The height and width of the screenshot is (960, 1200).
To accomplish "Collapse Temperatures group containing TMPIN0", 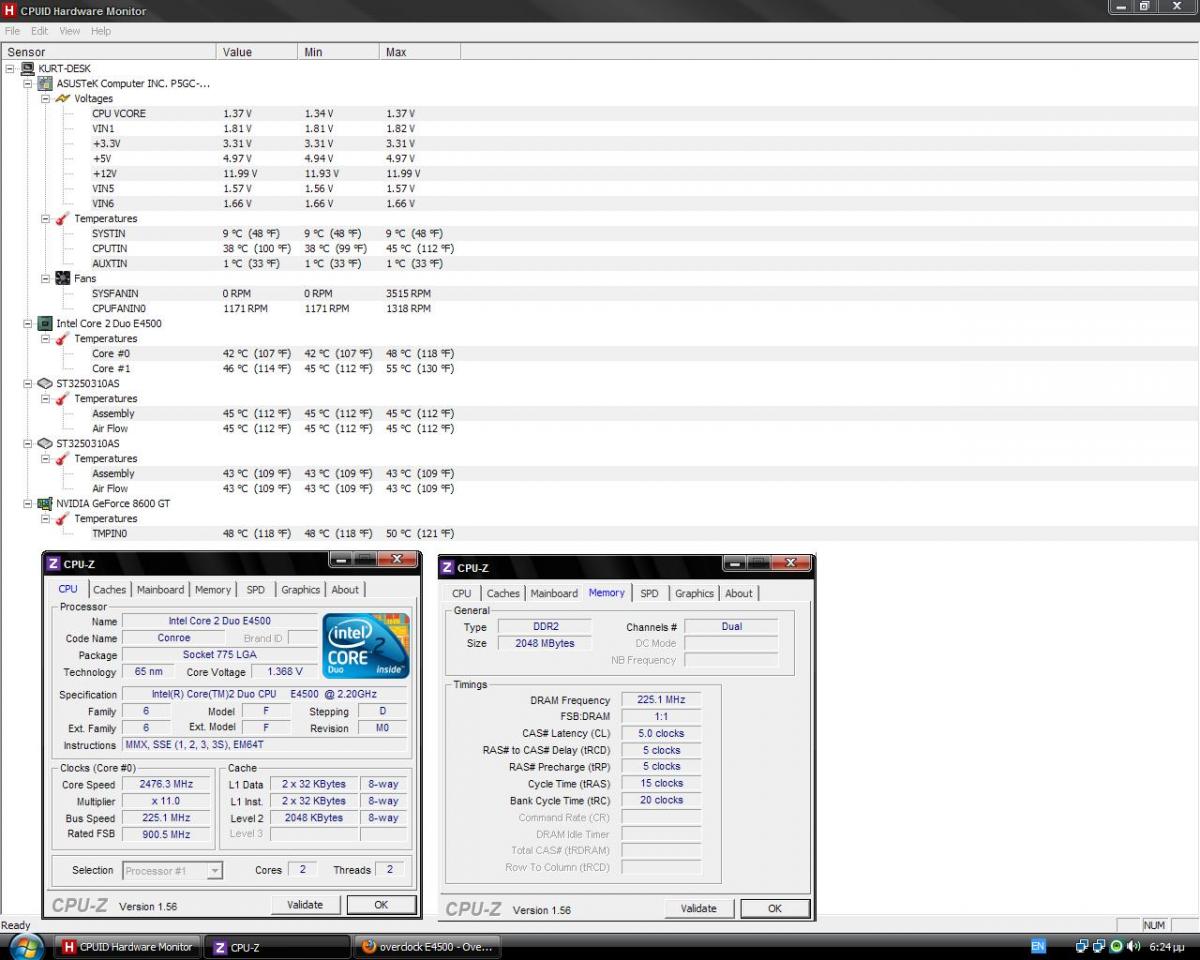I will pos(45,518).
